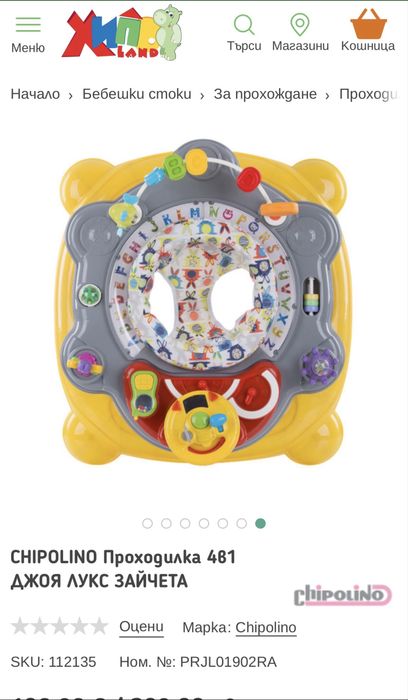Screen dimensions: 408x700
Task: Show fourth product image dot
Action: pyautogui.click(x=204, y=523)
